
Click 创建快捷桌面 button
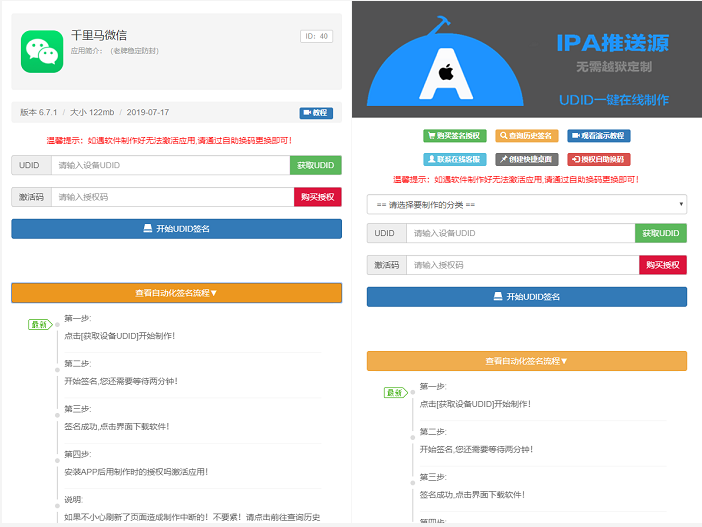click(527, 159)
